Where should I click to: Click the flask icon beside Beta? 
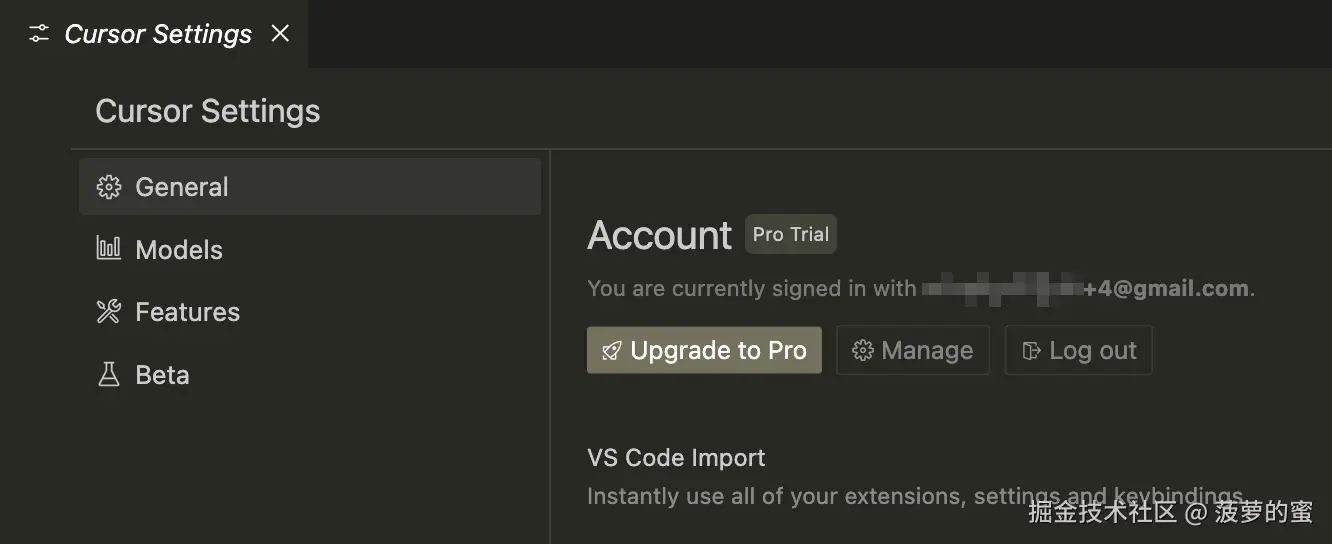[x=108, y=375]
